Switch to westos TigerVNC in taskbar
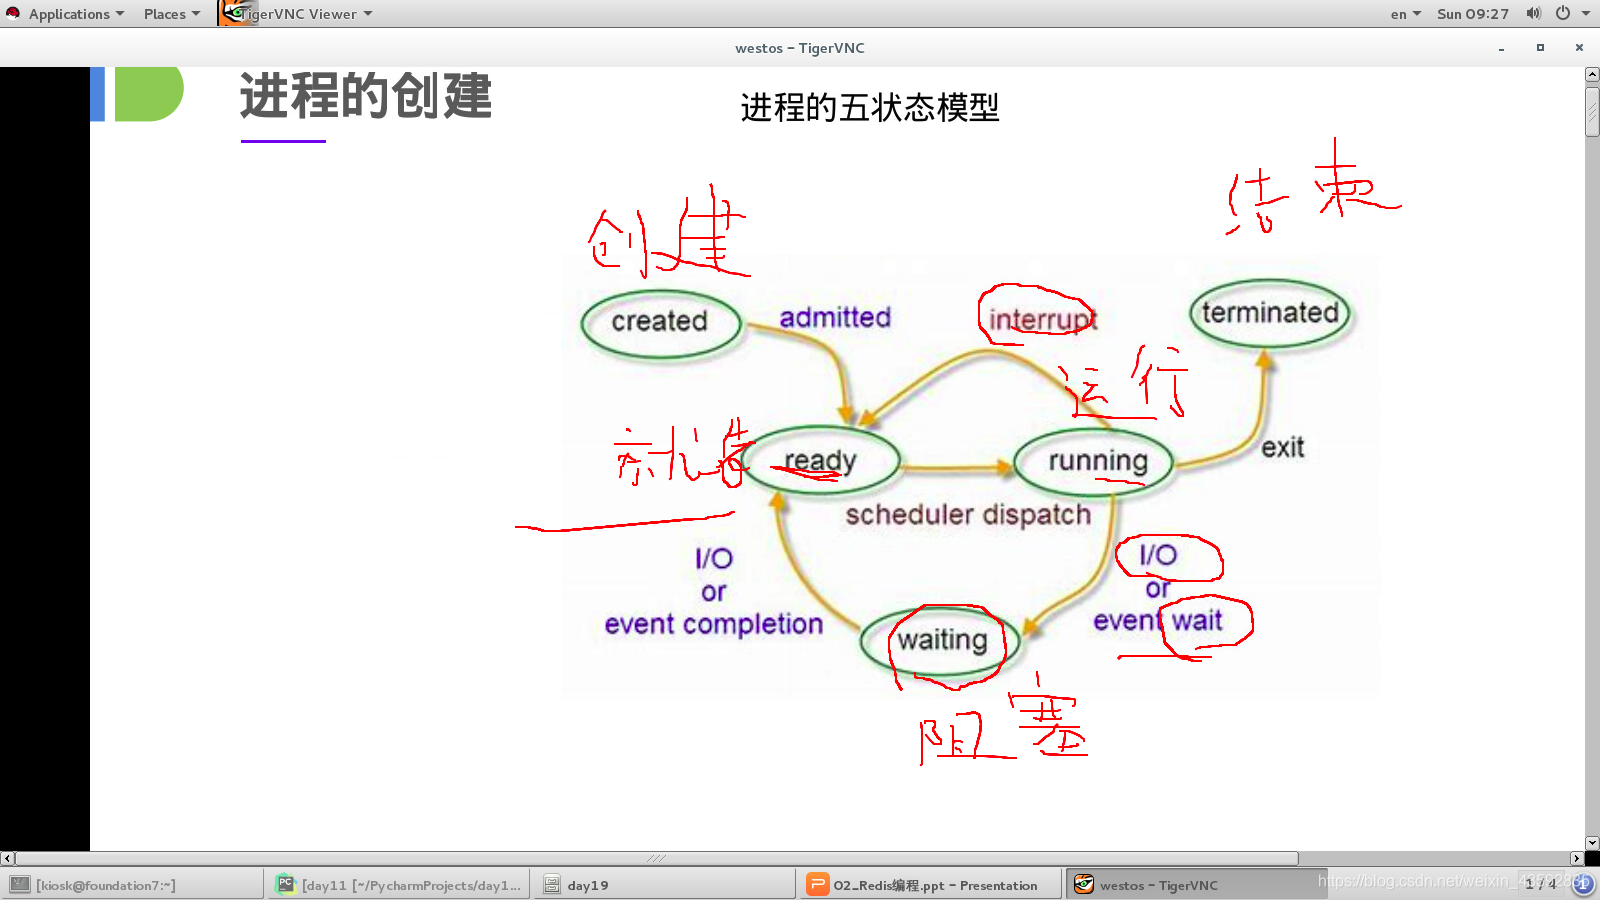Image resolution: width=1600 pixels, height=900 pixels. 1196,885
